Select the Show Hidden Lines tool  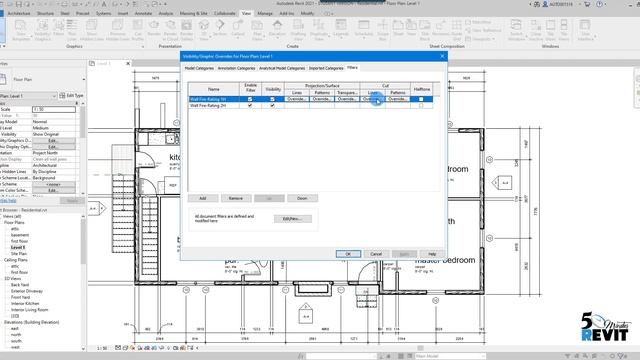[x=91, y=30]
